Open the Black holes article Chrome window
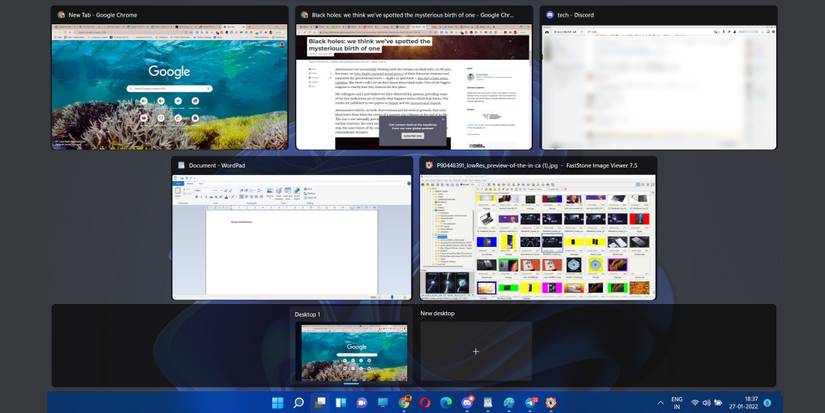The image size is (825, 413). (414, 78)
